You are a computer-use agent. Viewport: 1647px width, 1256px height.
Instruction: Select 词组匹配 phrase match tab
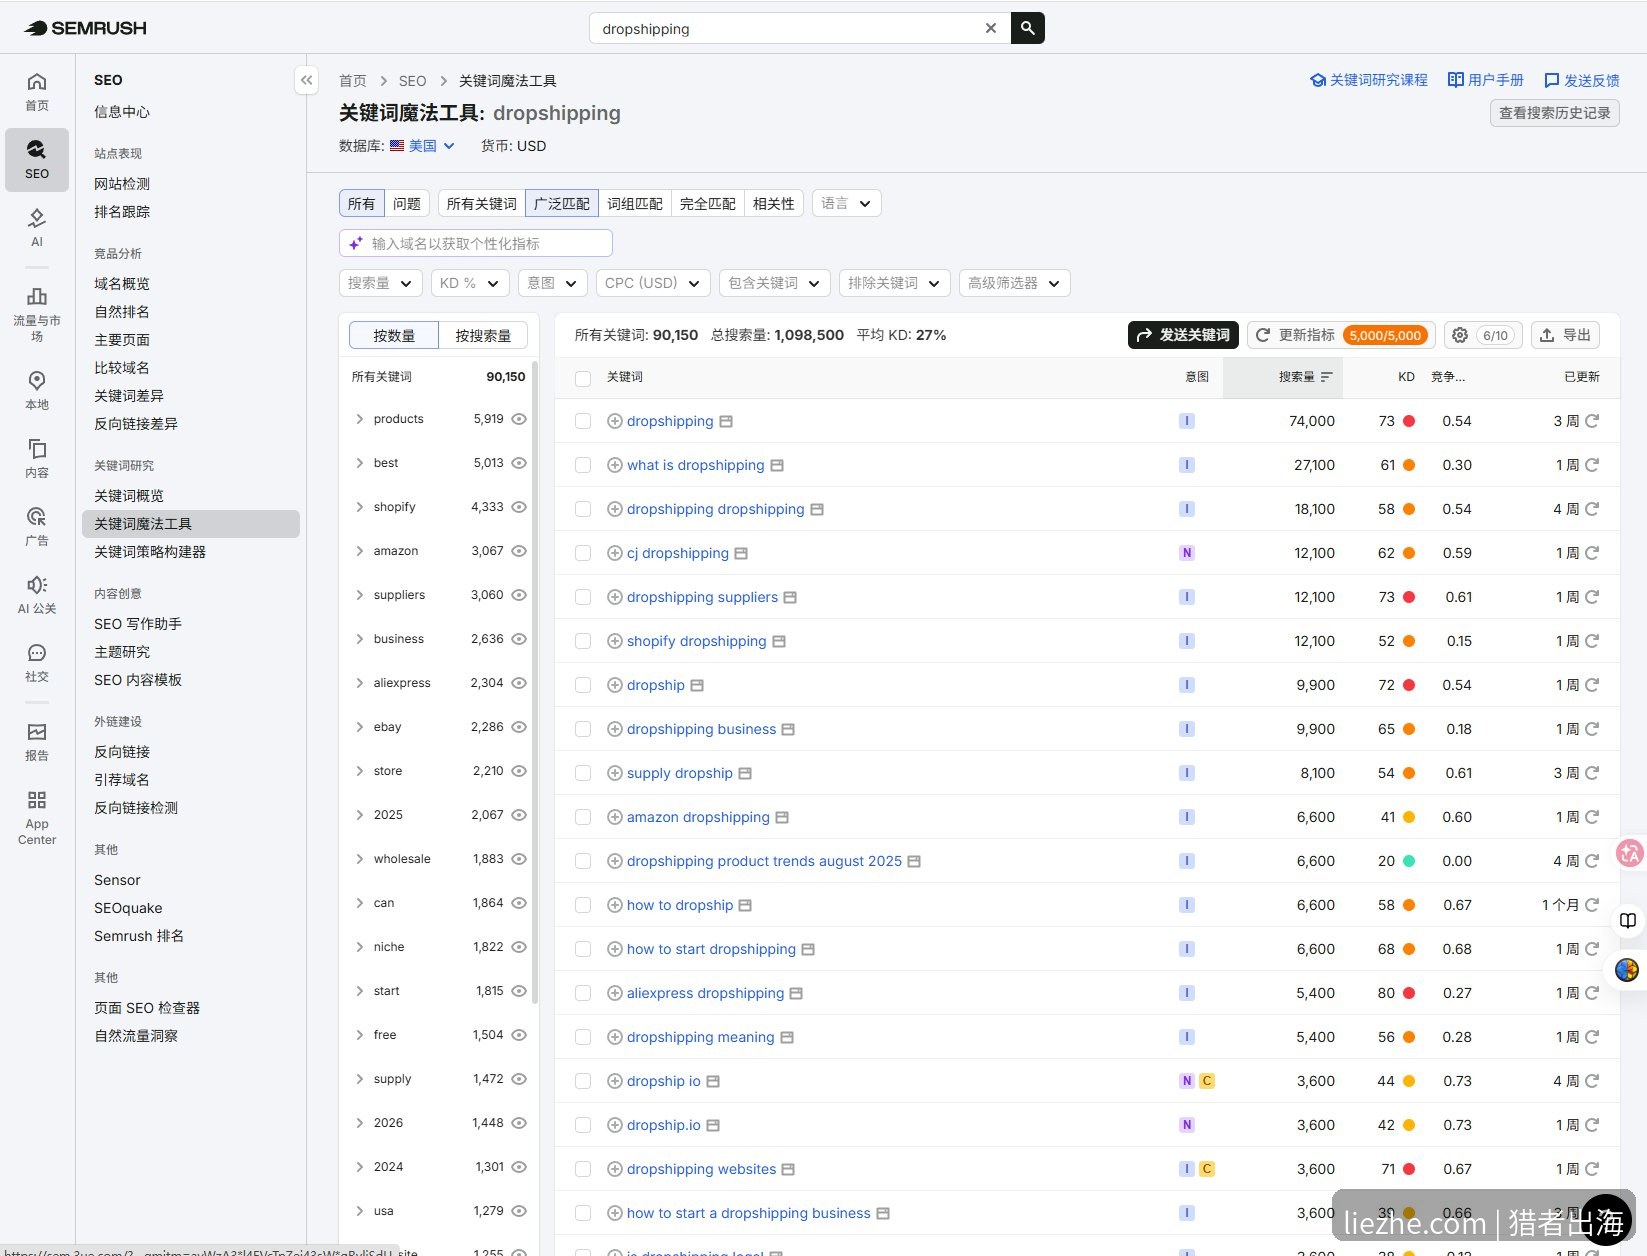tap(635, 203)
